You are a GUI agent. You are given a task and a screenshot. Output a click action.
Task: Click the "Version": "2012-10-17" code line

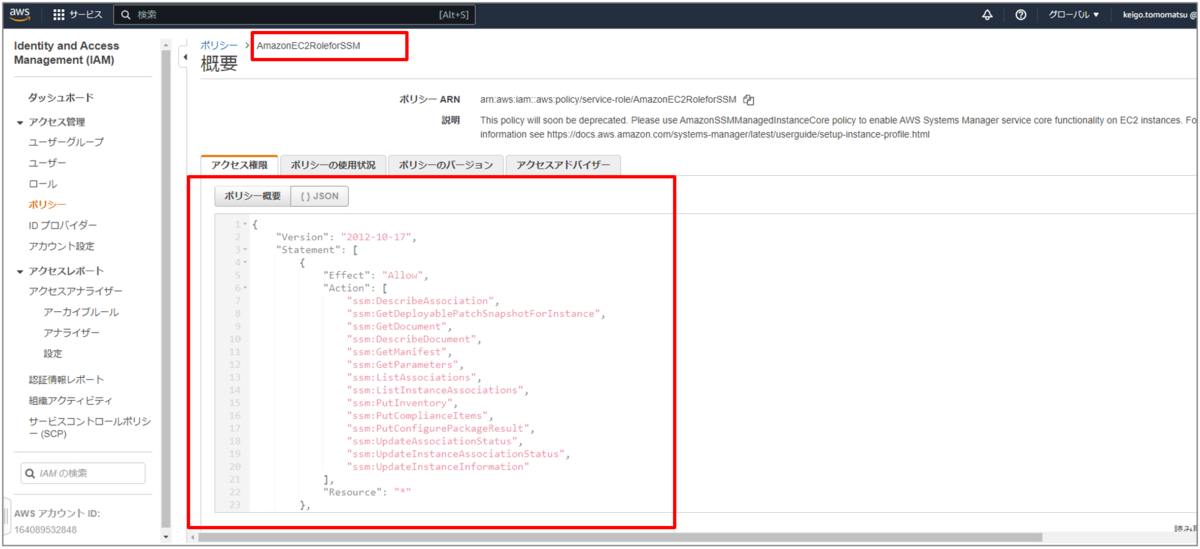[345, 237]
